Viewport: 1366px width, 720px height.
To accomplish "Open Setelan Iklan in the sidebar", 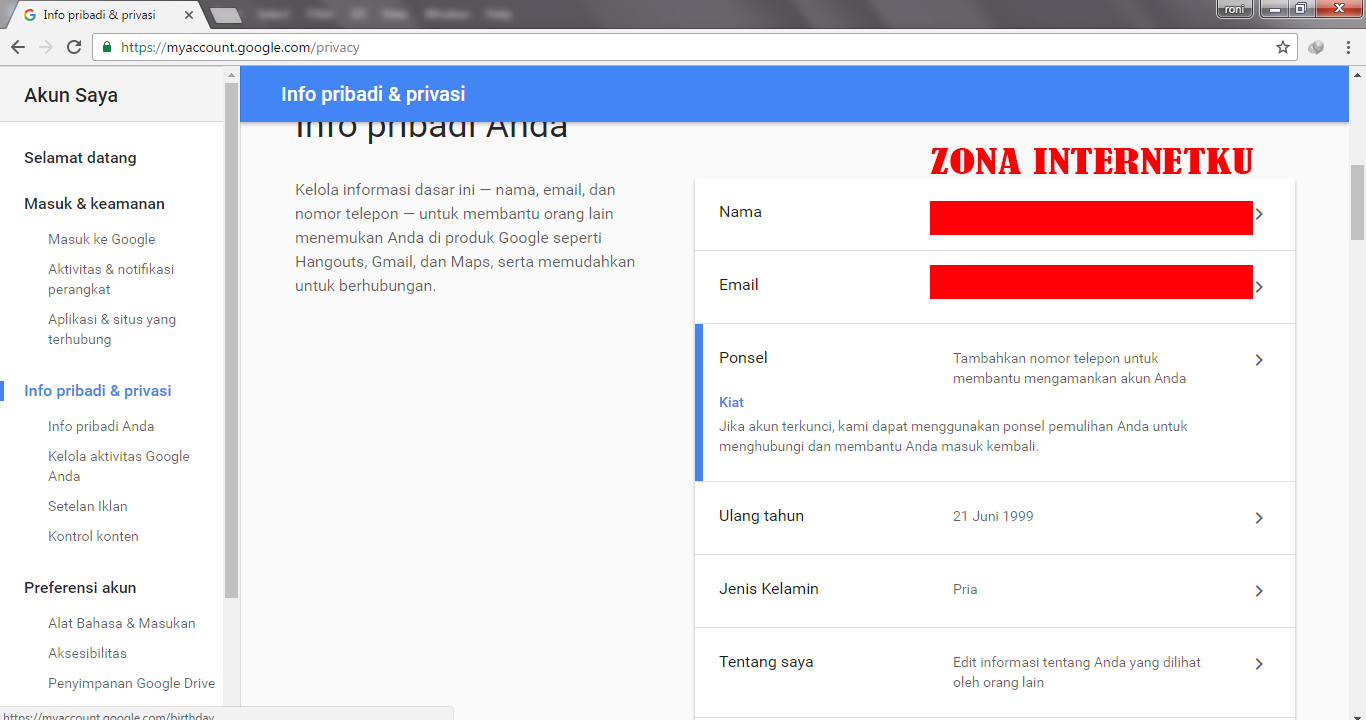I will click(x=87, y=506).
